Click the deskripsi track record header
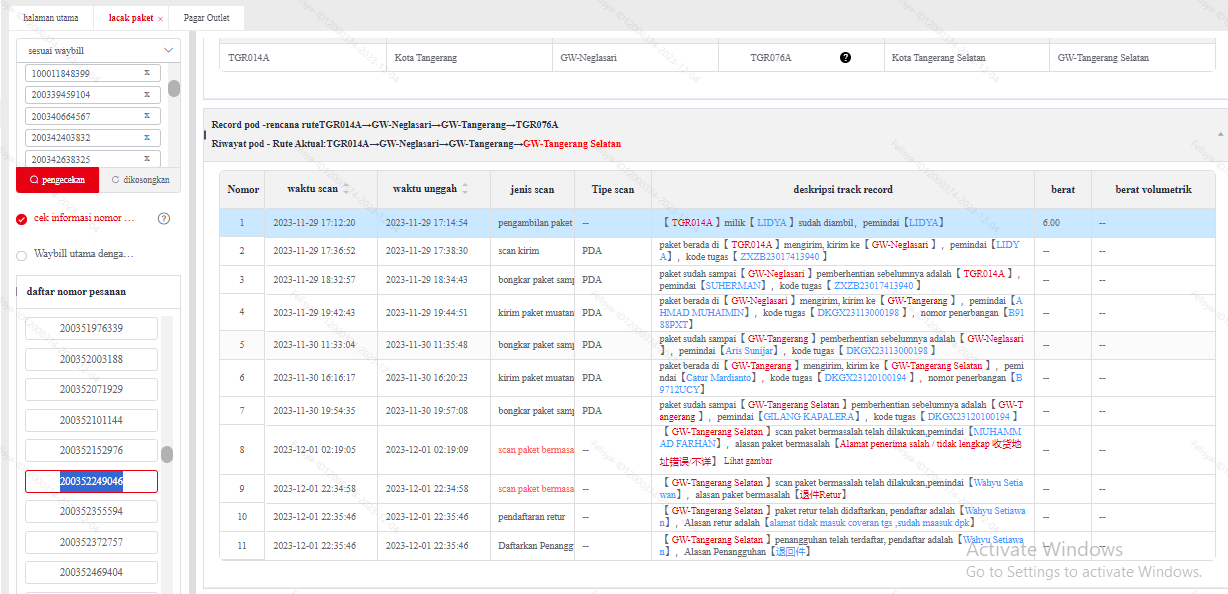 (x=843, y=189)
